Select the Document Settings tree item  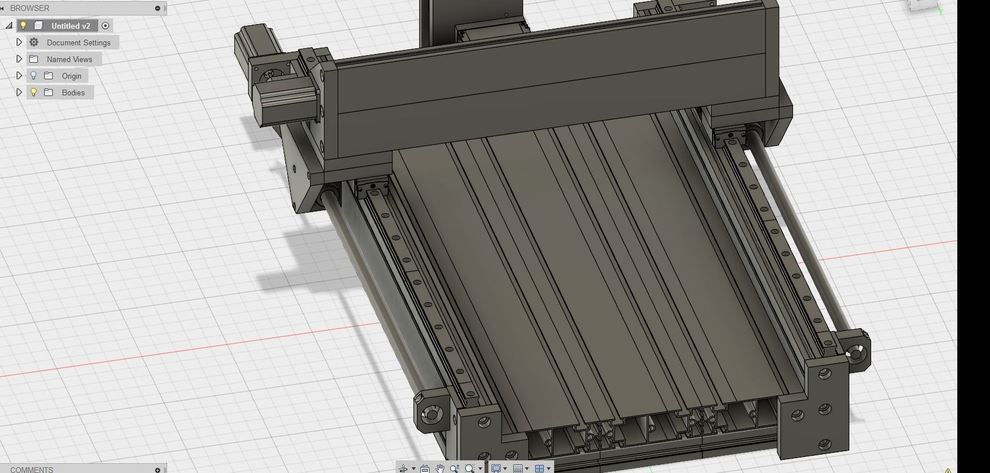click(x=78, y=43)
